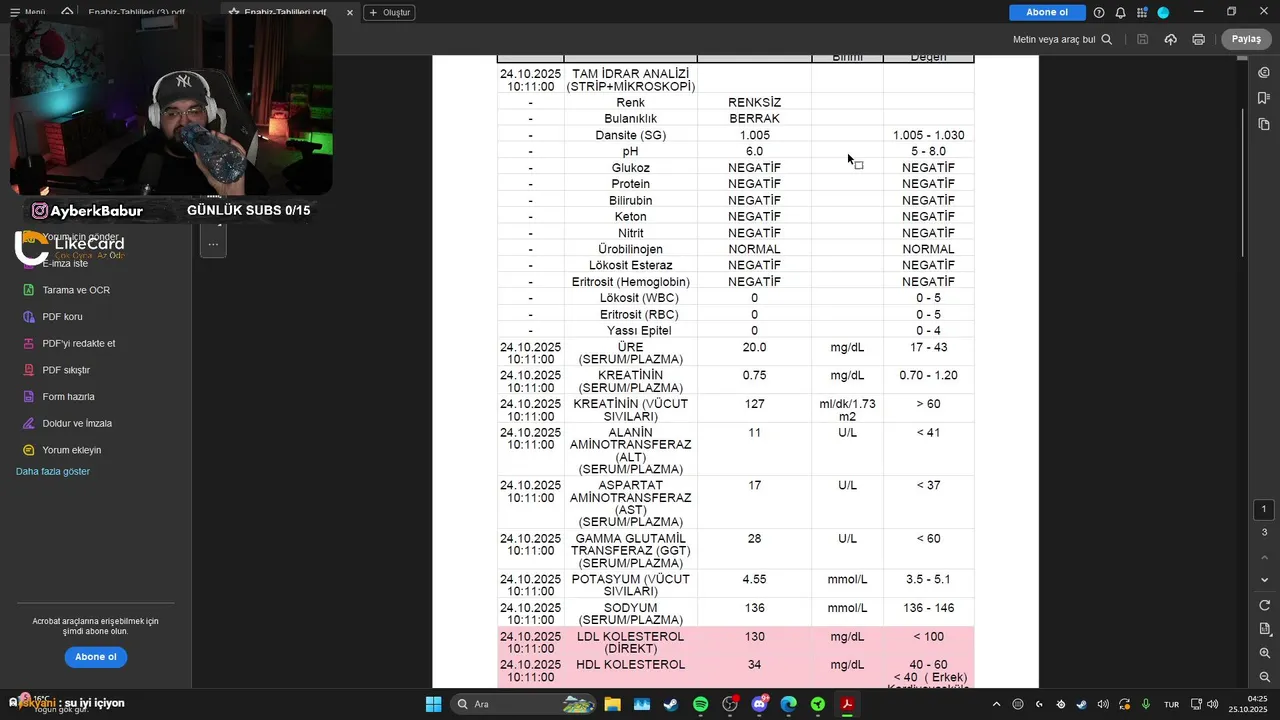1280x720 pixels.
Task: Click the help question mark icon
Action: [x=1099, y=12]
